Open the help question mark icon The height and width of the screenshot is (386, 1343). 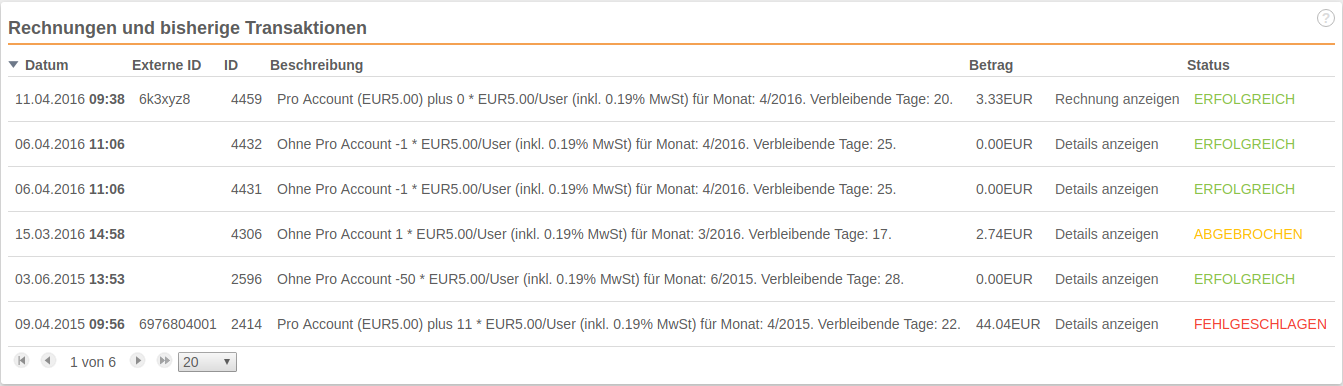pos(1326,18)
